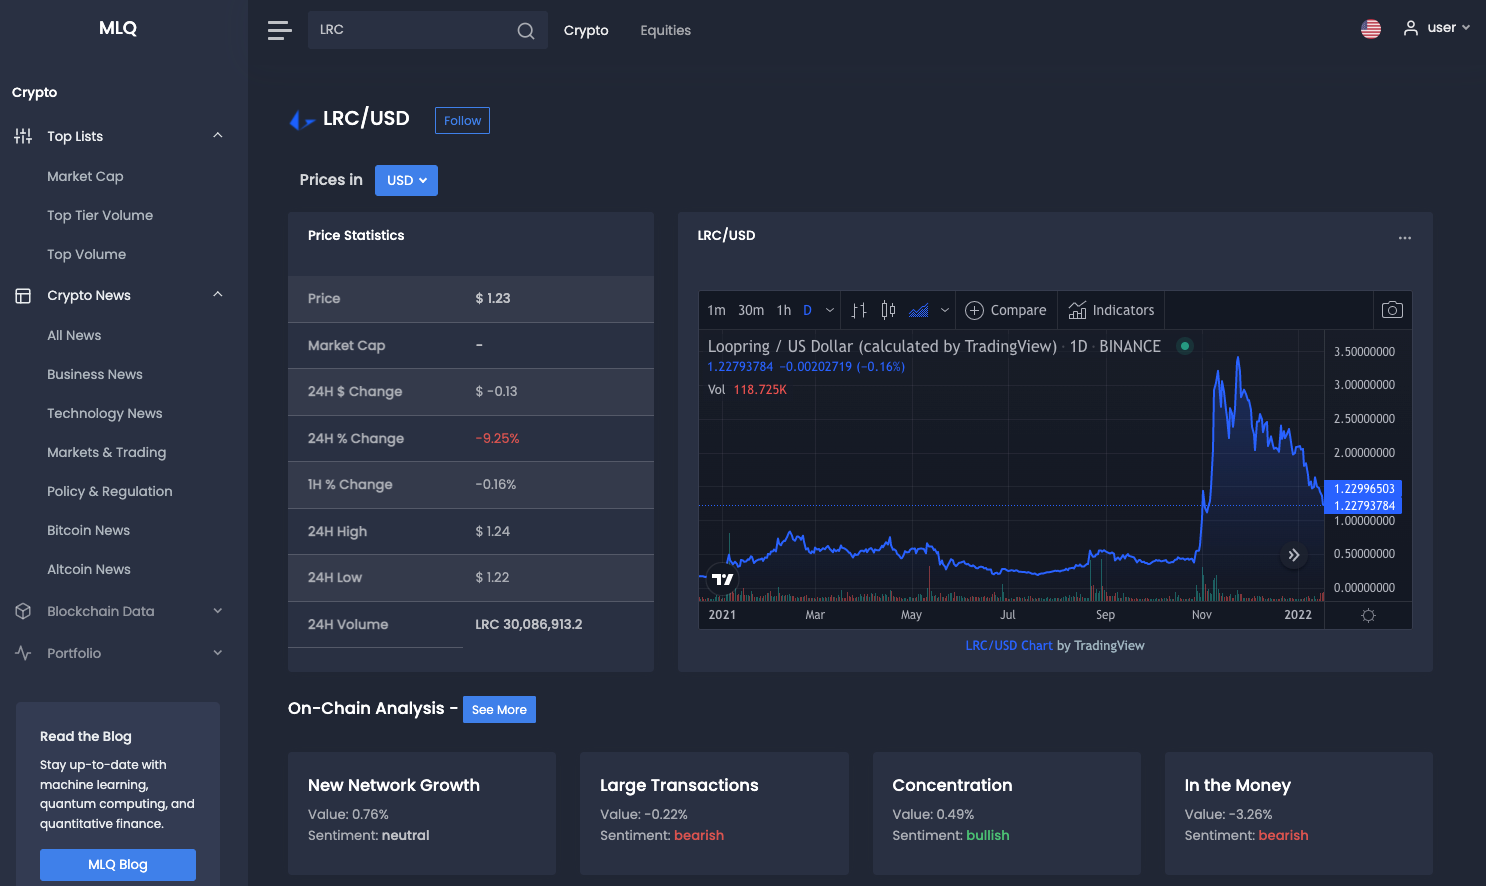The width and height of the screenshot is (1486, 886).
Task: Expand the Blockchain Data section
Action: point(218,611)
